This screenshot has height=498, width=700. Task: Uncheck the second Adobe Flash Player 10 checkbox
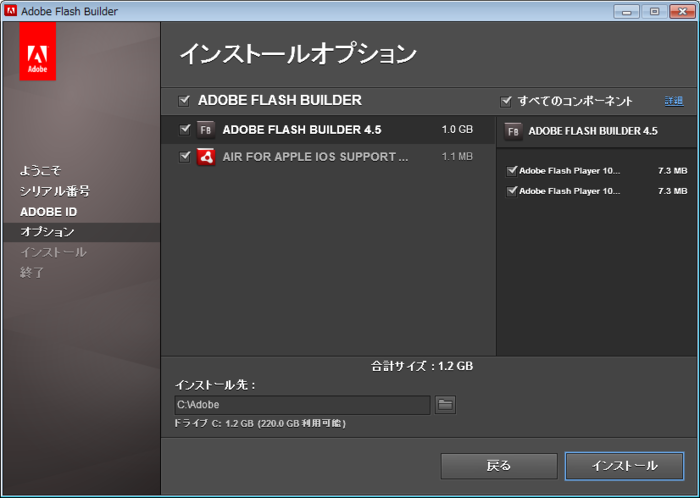coord(512,191)
